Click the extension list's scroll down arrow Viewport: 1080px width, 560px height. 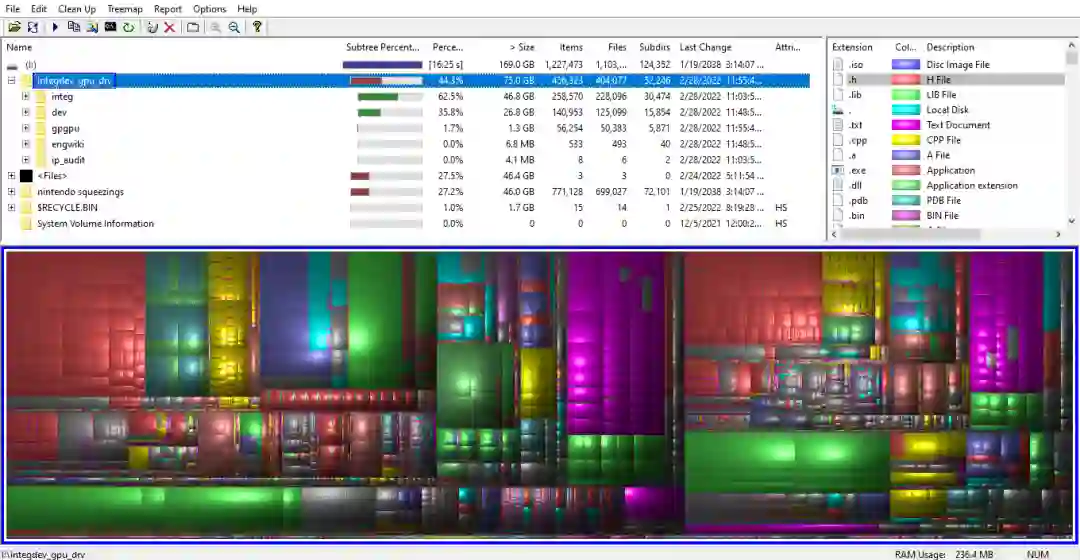click(1071, 221)
